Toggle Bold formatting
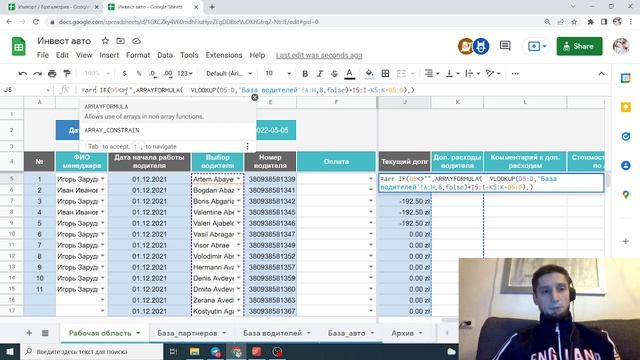This screenshot has height=360, width=640. pyautogui.click(x=305, y=73)
